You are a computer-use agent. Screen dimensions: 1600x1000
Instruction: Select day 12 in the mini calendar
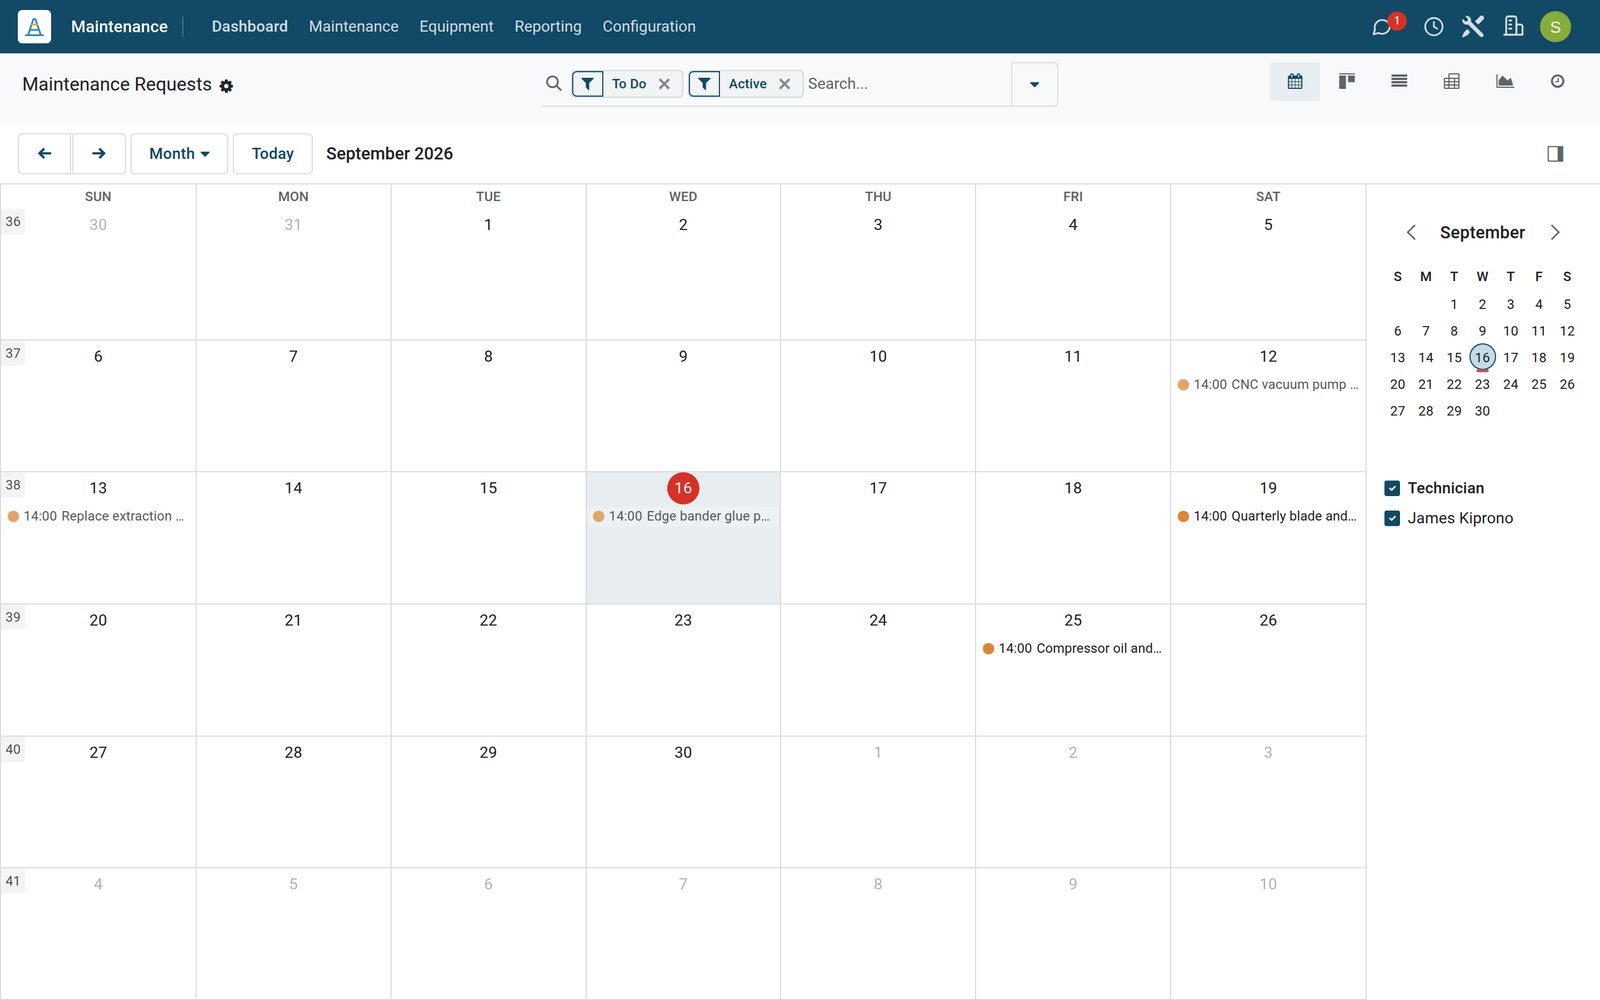tap(1566, 332)
